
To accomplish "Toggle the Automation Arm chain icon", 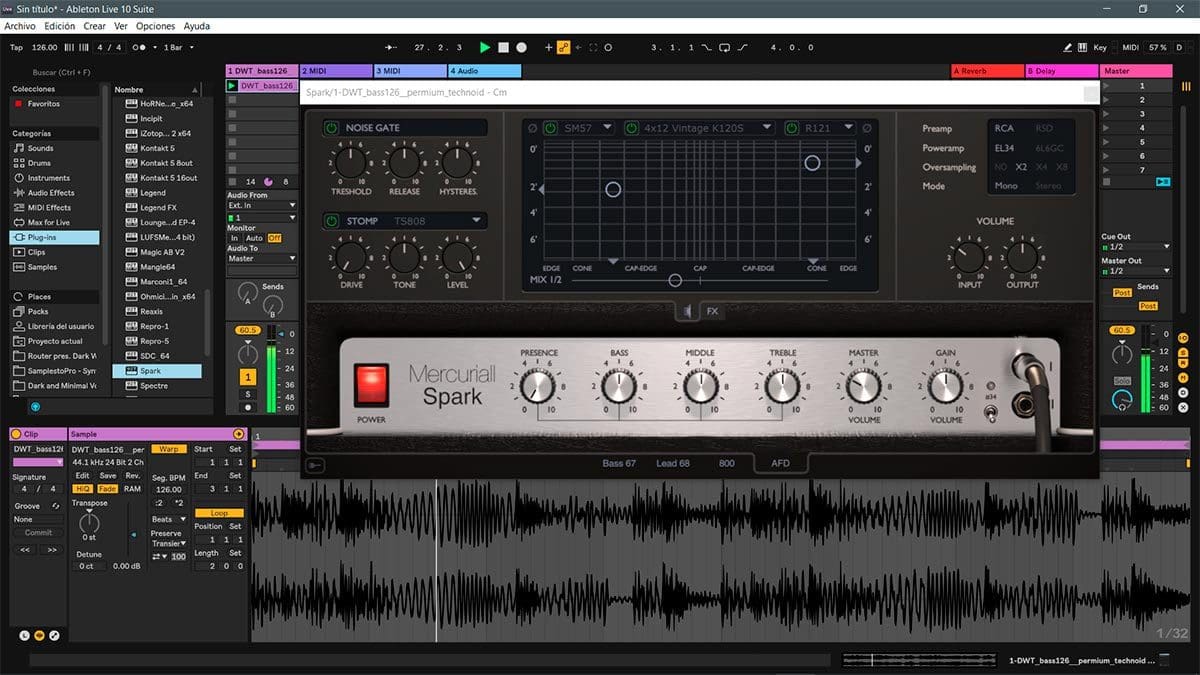I will (564, 47).
